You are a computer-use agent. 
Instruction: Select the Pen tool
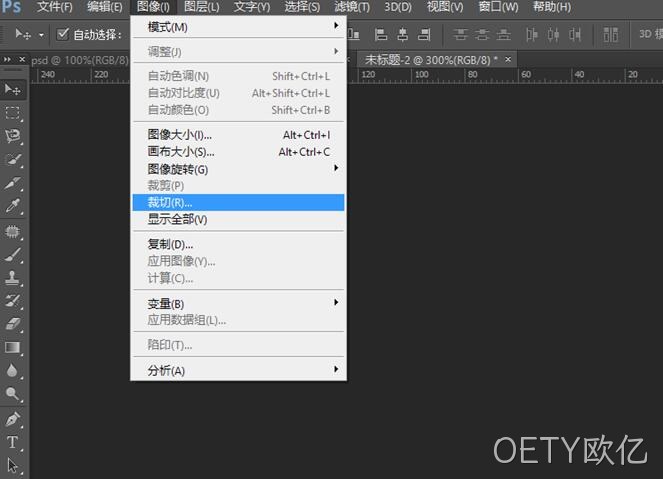pyautogui.click(x=12, y=419)
